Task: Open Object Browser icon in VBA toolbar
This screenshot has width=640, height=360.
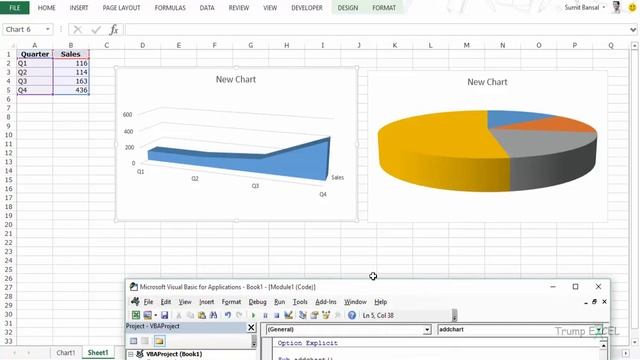Action: (x=326, y=315)
